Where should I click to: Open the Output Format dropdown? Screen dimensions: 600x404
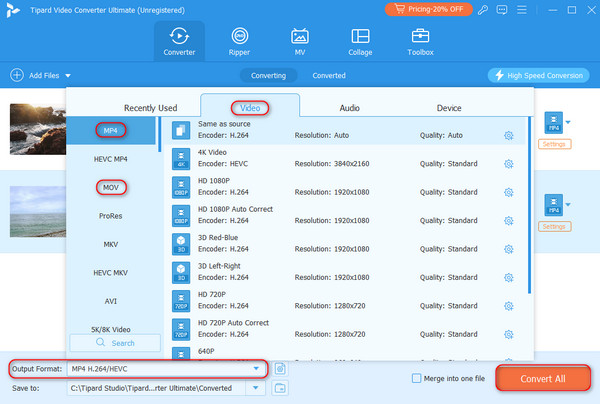[x=256, y=369]
